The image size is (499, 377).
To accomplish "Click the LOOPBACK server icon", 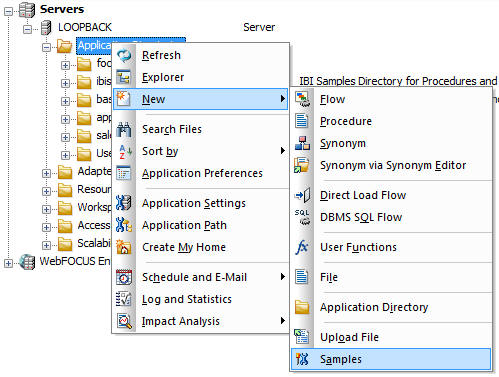I will point(46,27).
